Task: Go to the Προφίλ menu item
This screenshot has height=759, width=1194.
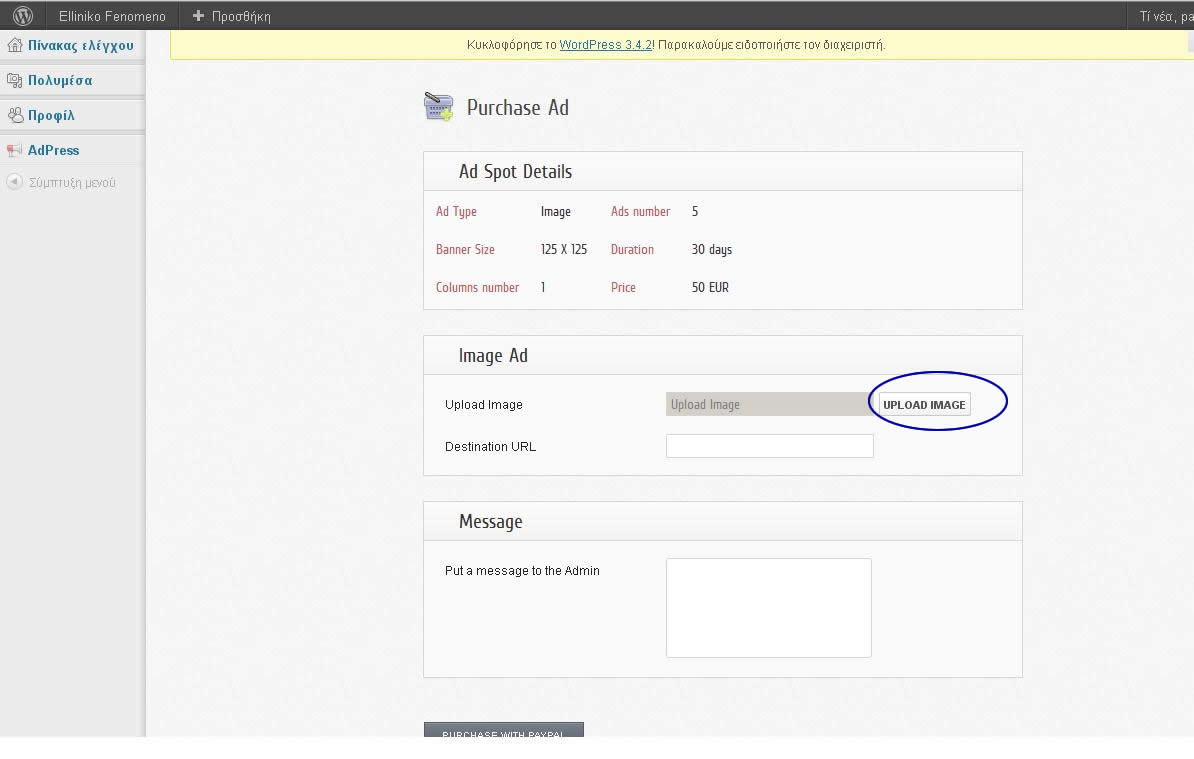Action: pos(51,115)
